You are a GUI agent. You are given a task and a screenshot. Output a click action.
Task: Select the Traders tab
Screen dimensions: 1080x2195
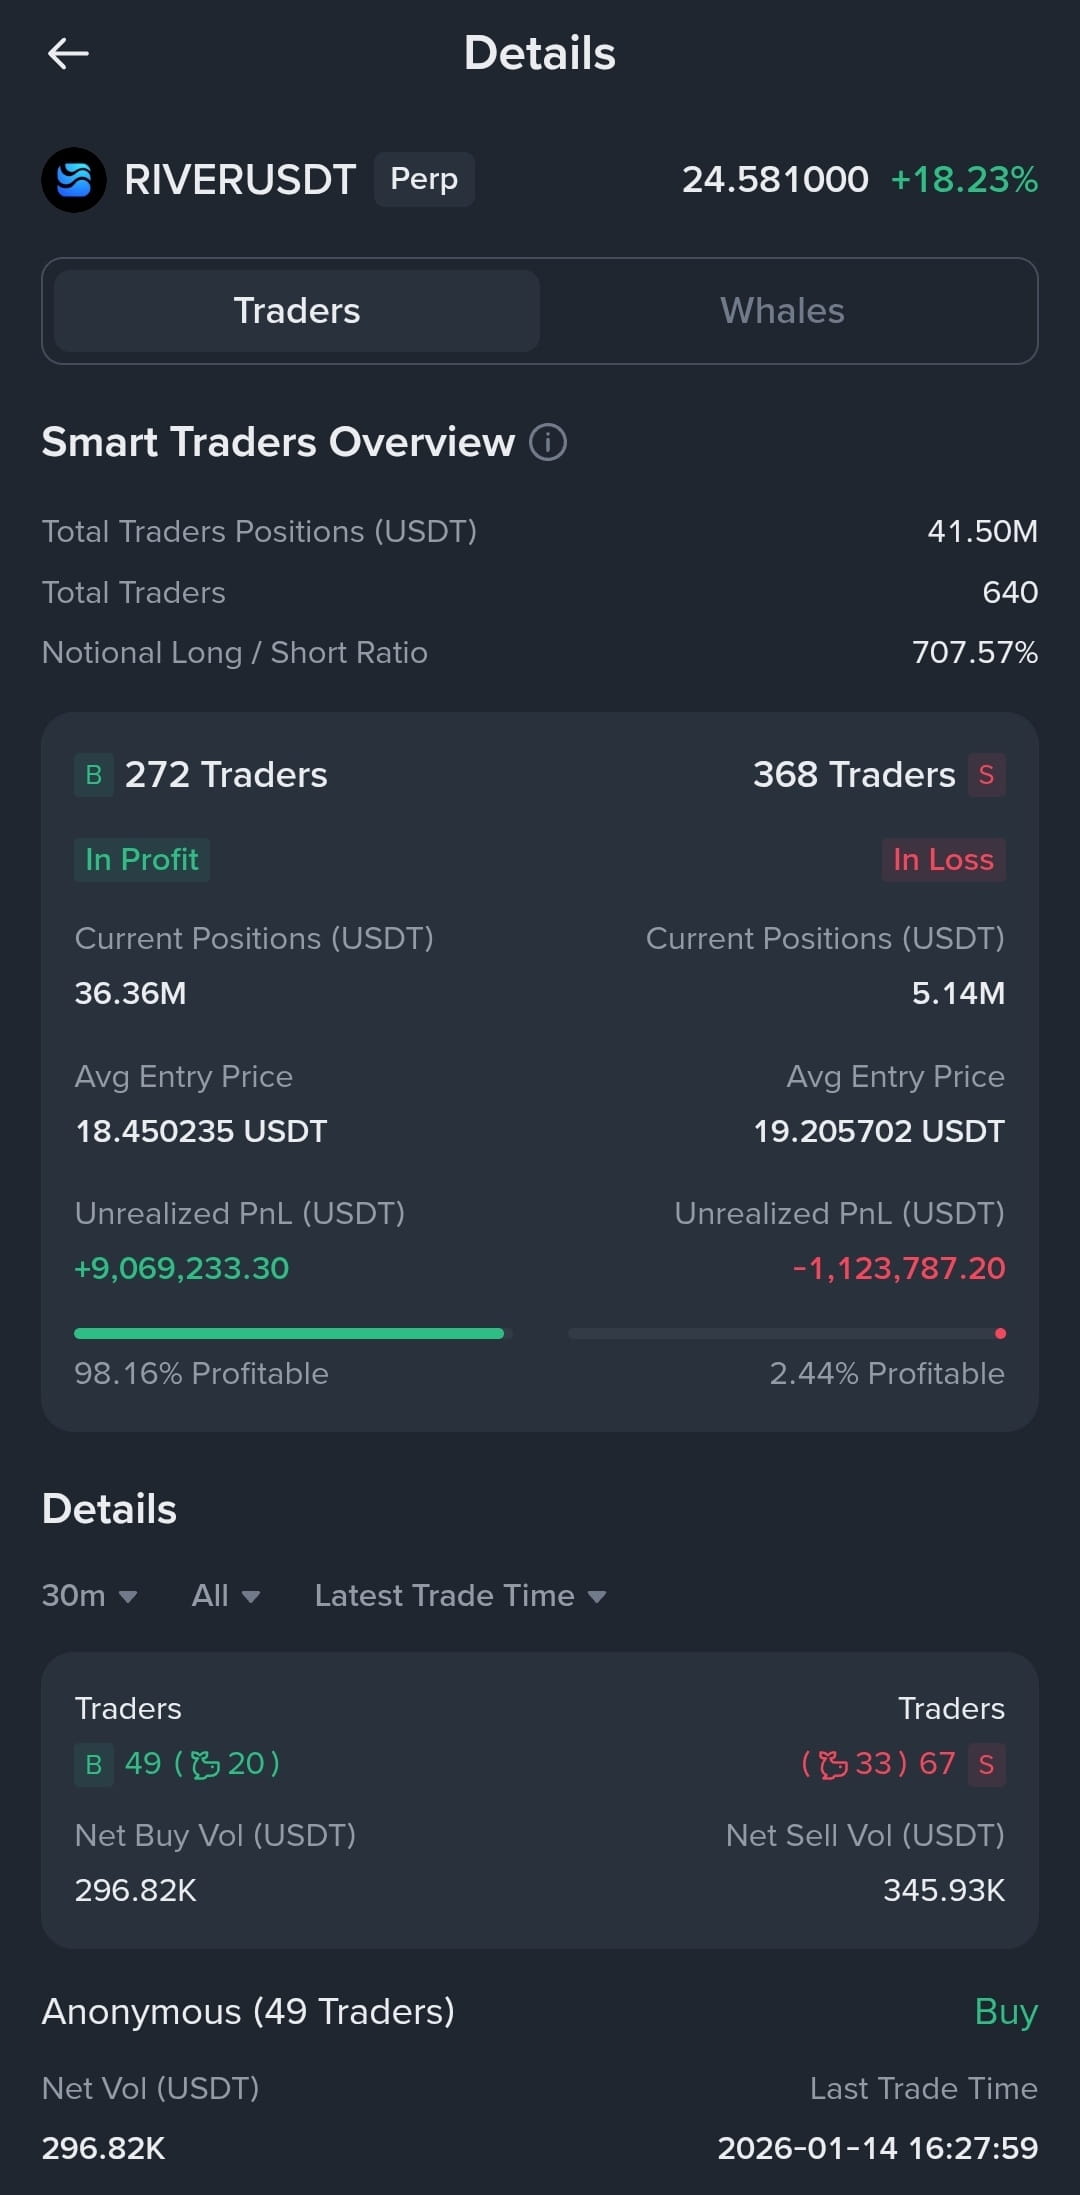(x=297, y=311)
